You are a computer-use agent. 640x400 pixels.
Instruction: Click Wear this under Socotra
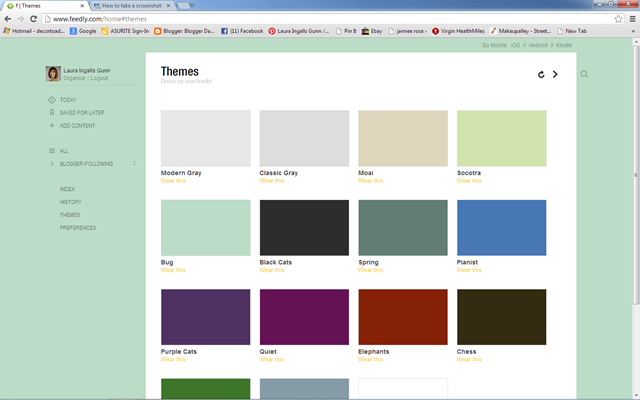click(x=469, y=180)
